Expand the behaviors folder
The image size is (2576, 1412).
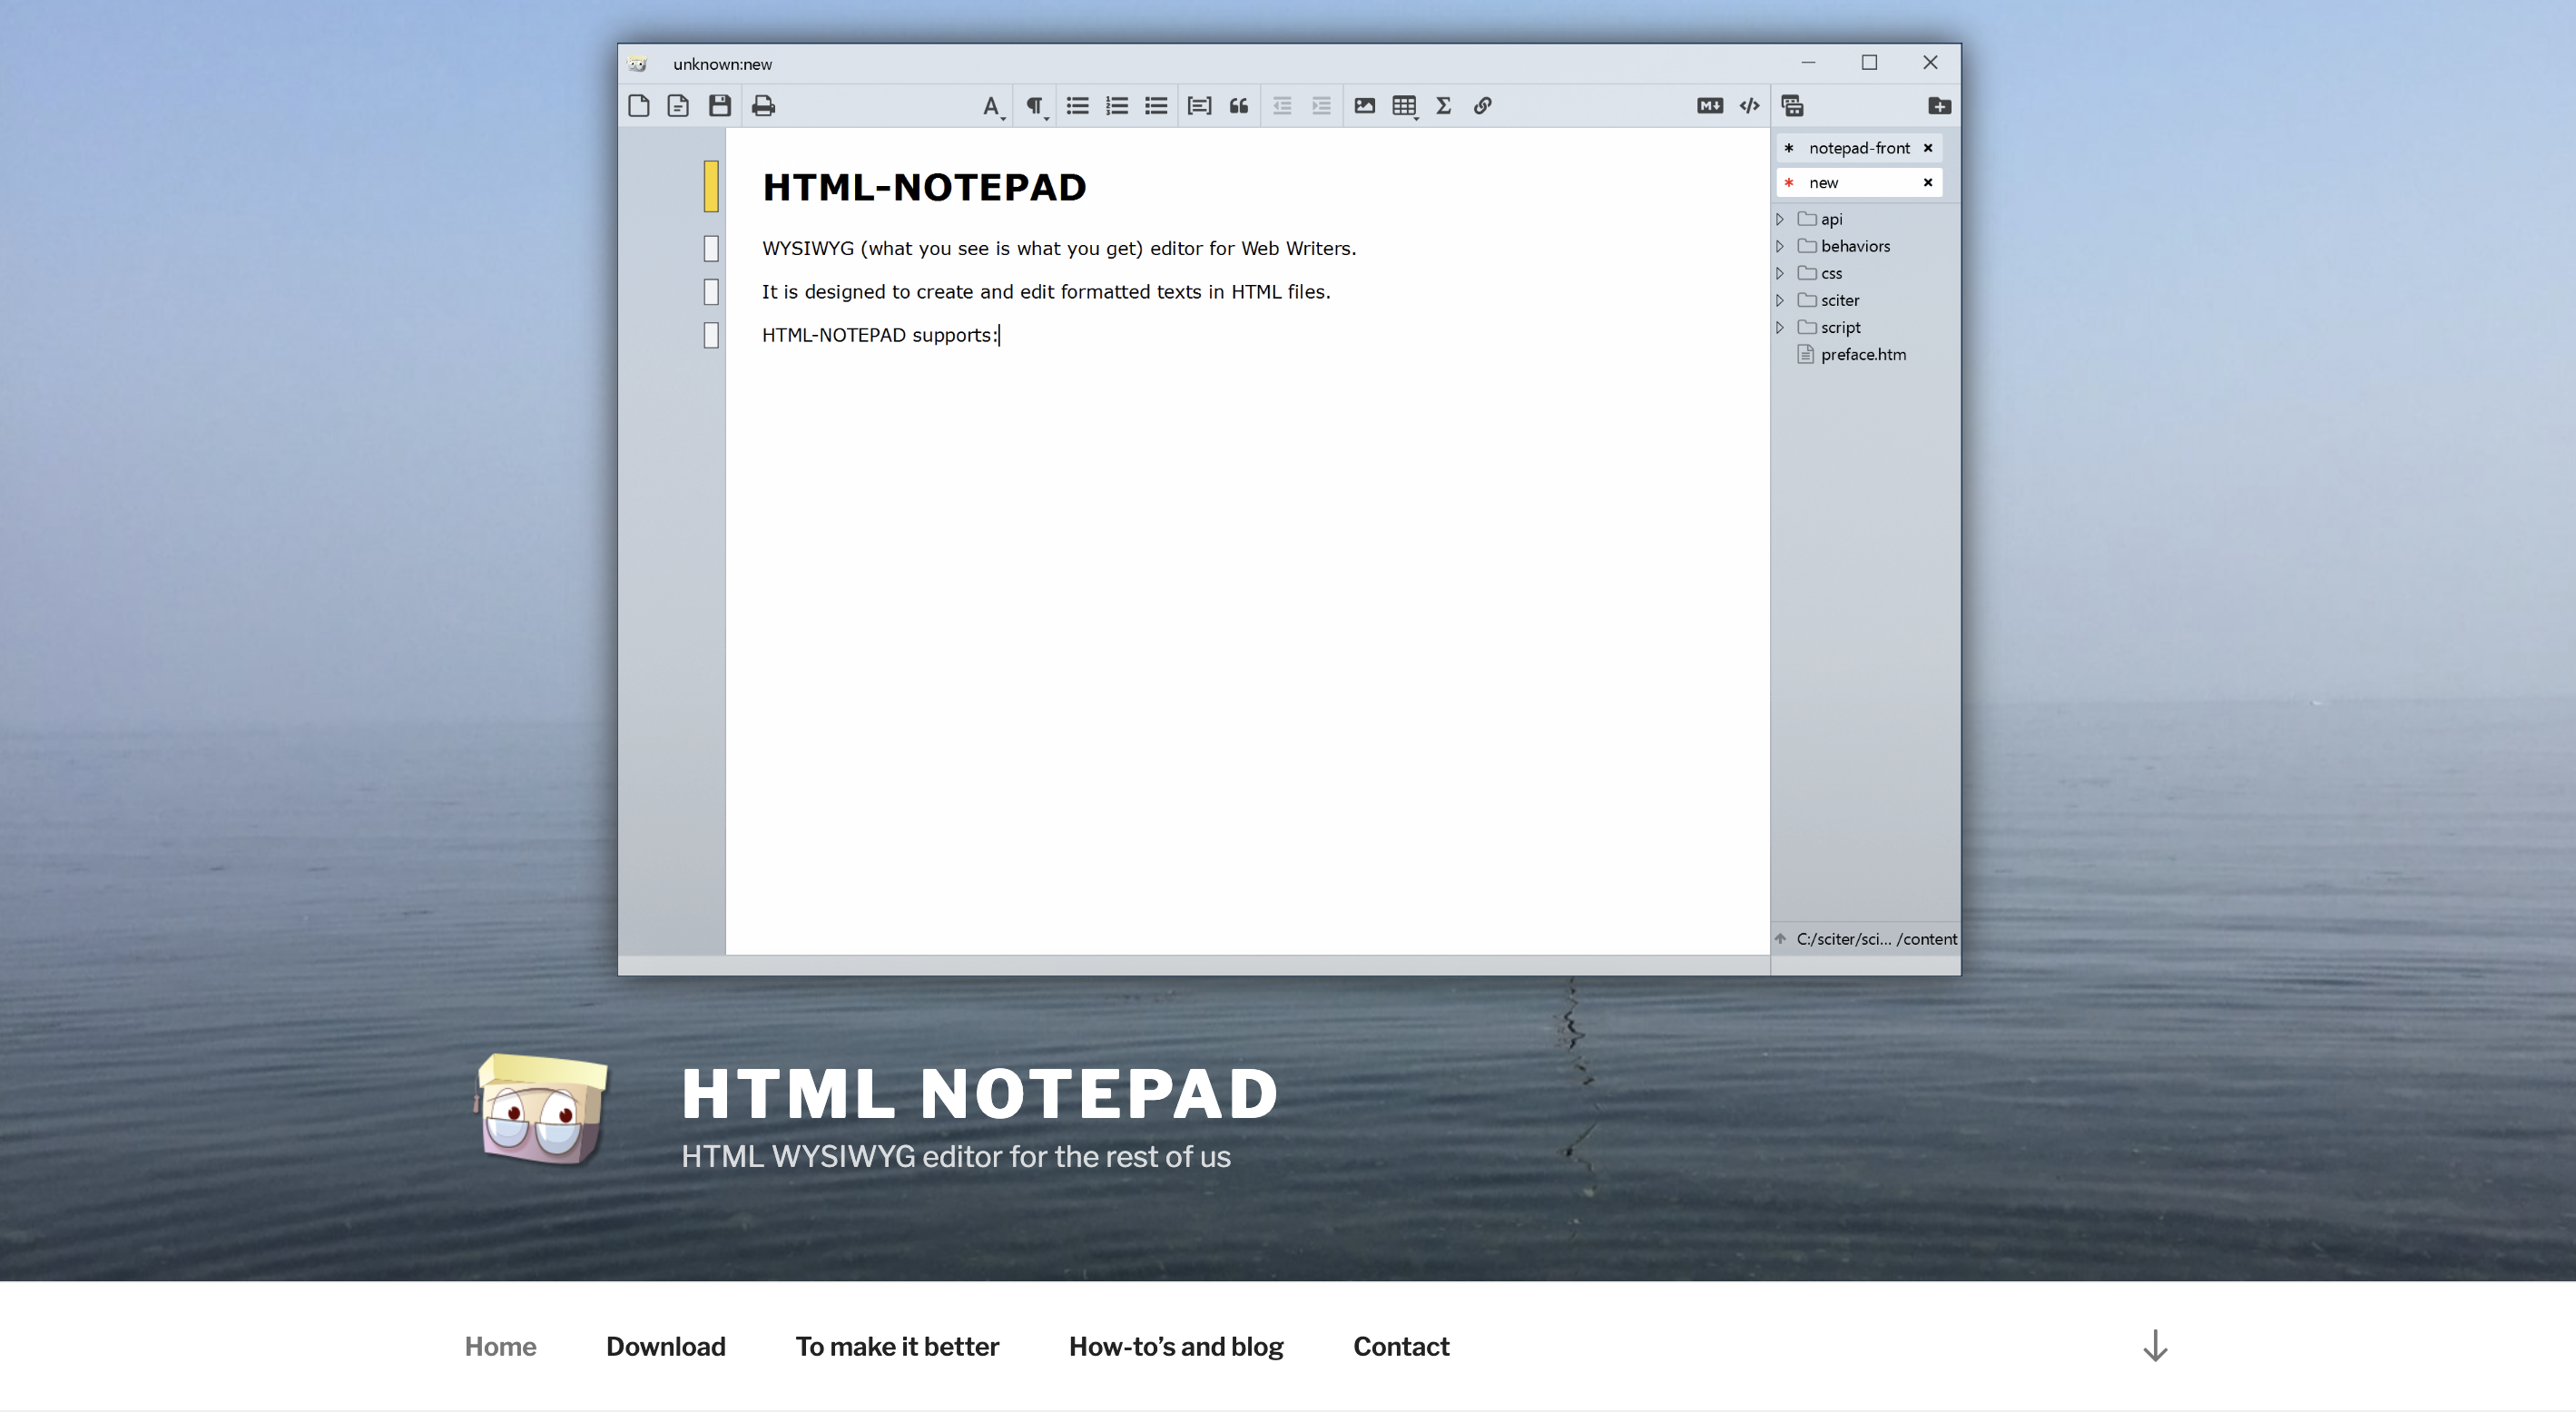1780,246
